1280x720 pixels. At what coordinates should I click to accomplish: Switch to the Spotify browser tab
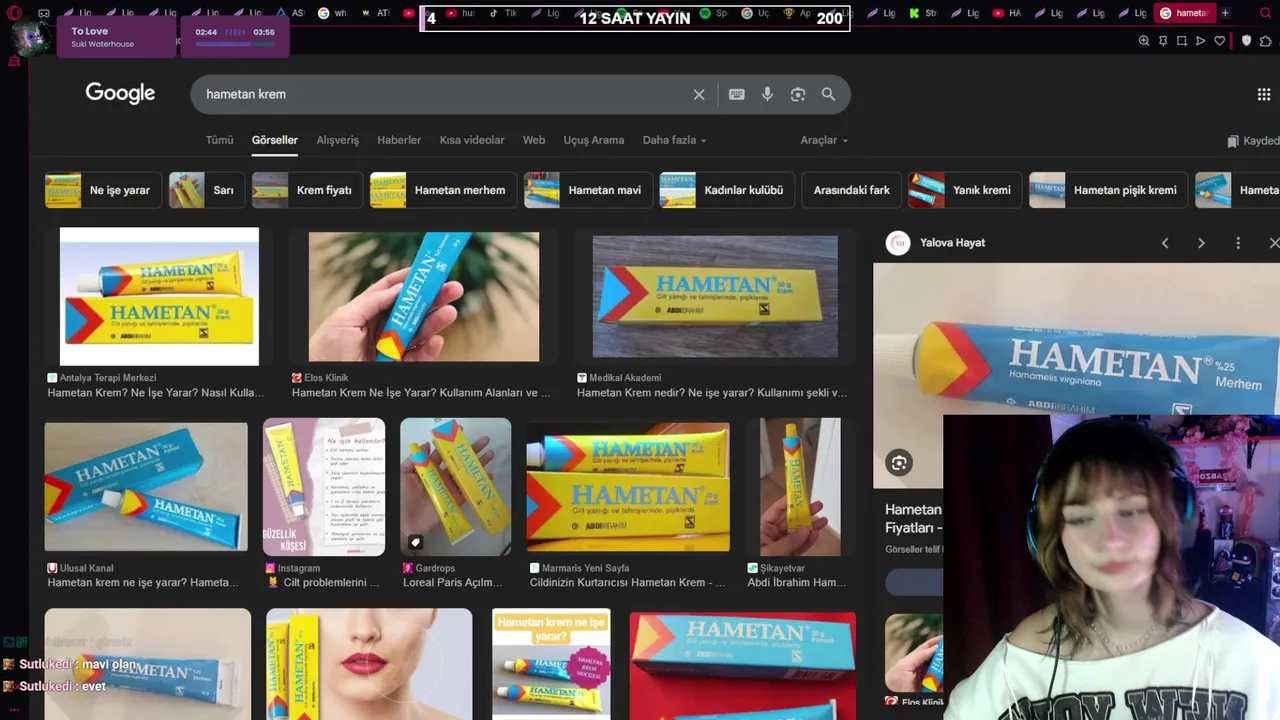[x=714, y=13]
